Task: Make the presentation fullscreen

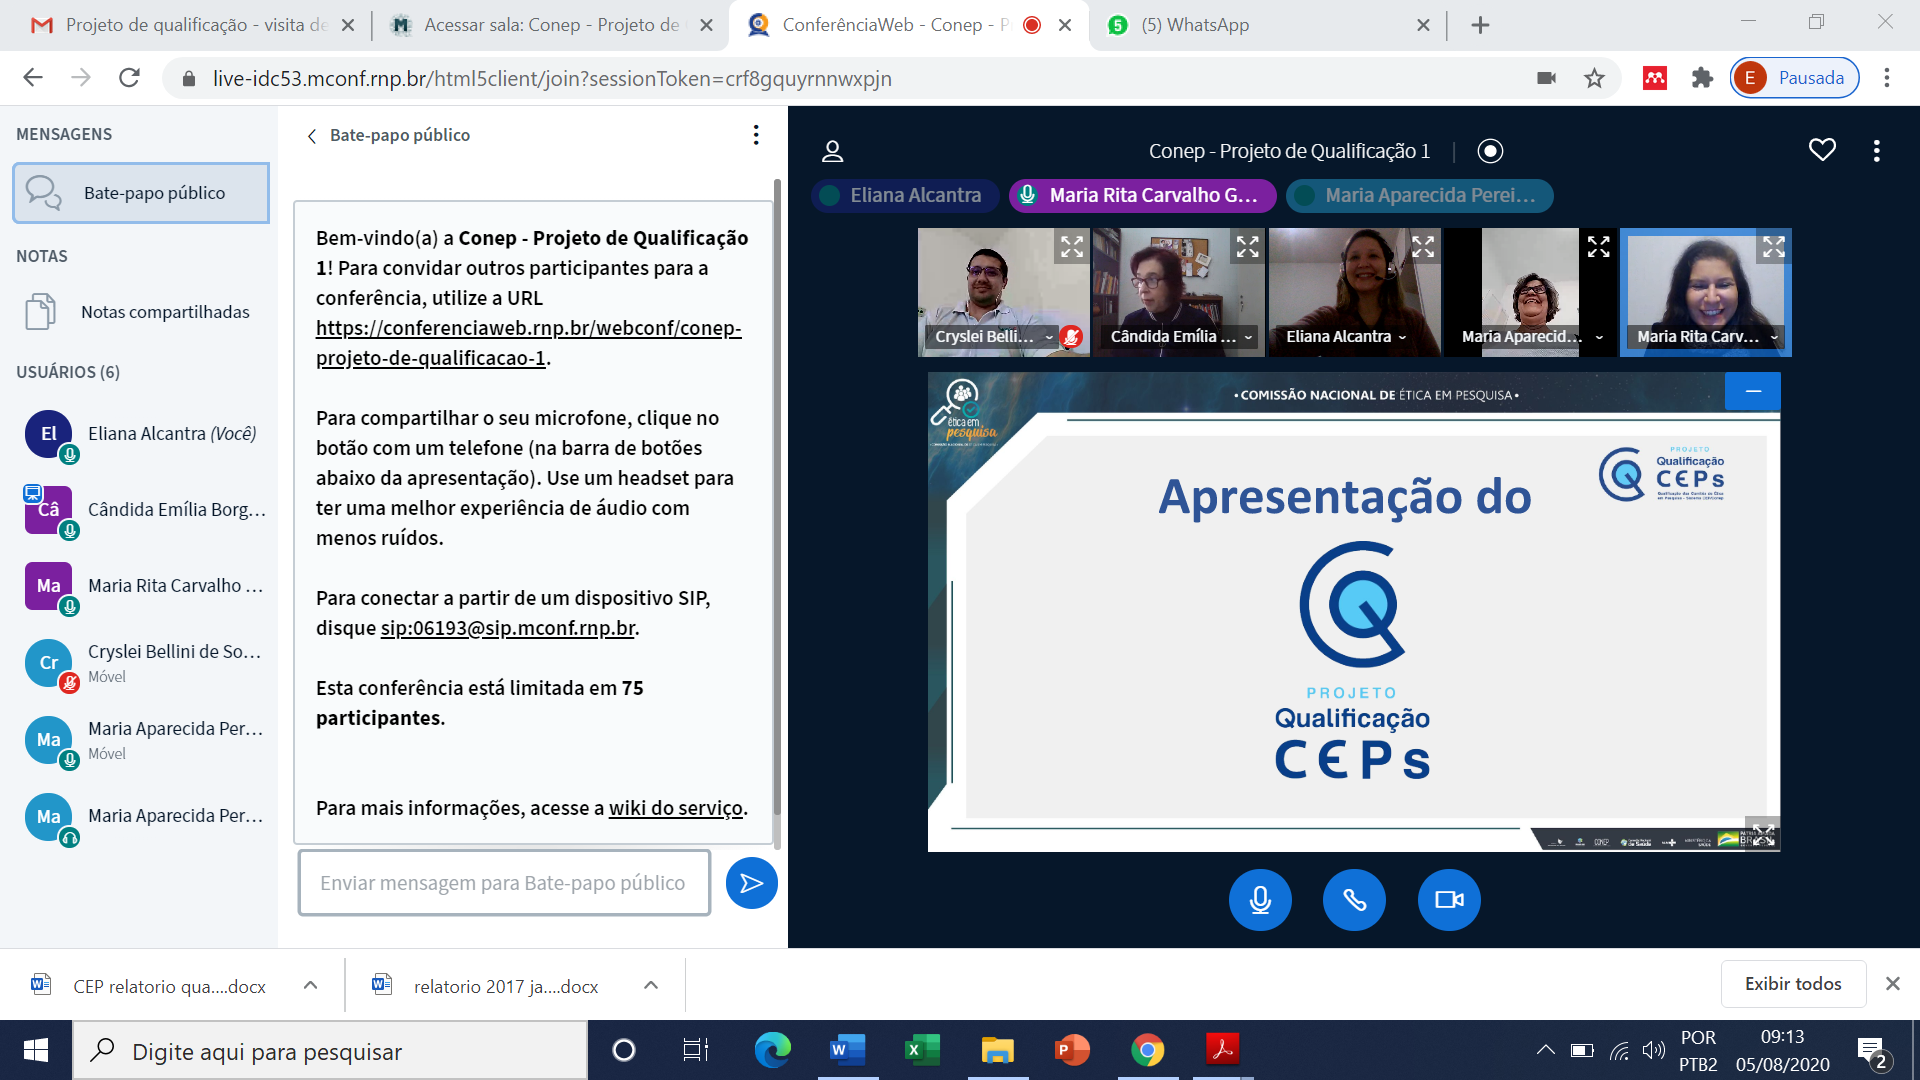Action: tap(1763, 834)
